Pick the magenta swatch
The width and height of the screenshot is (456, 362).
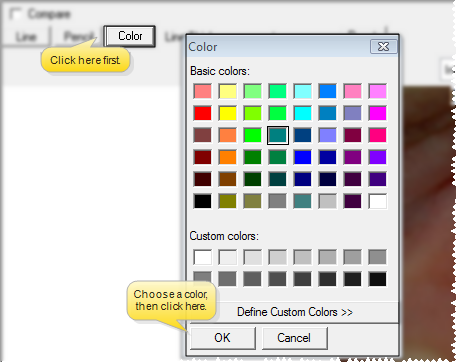click(x=378, y=113)
